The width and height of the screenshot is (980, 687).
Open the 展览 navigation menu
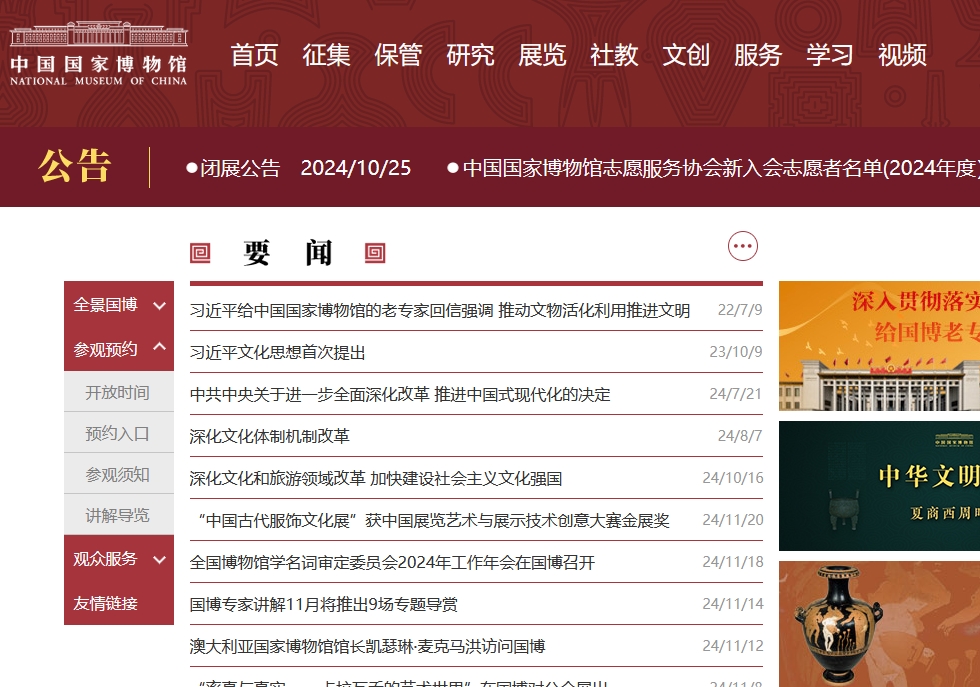click(x=543, y=56)
